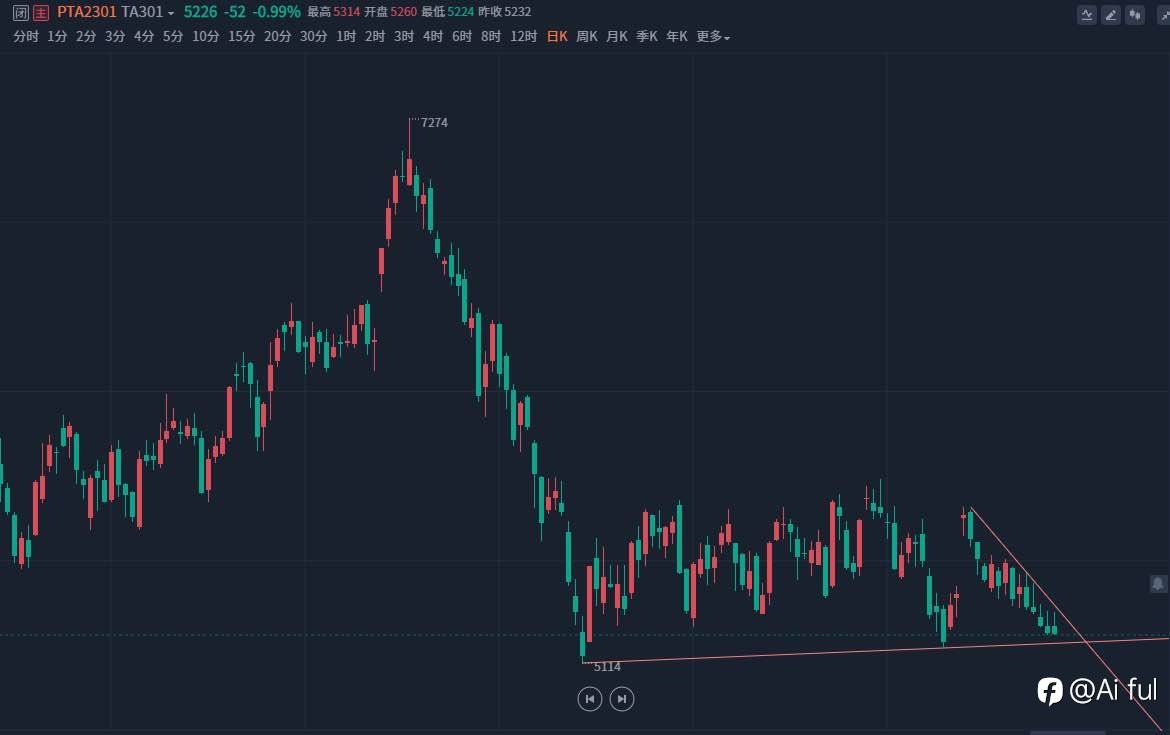This screenshot has height=735, width=1170.
Task: Click the -52 price change value
Action: (x=234, y=12)
